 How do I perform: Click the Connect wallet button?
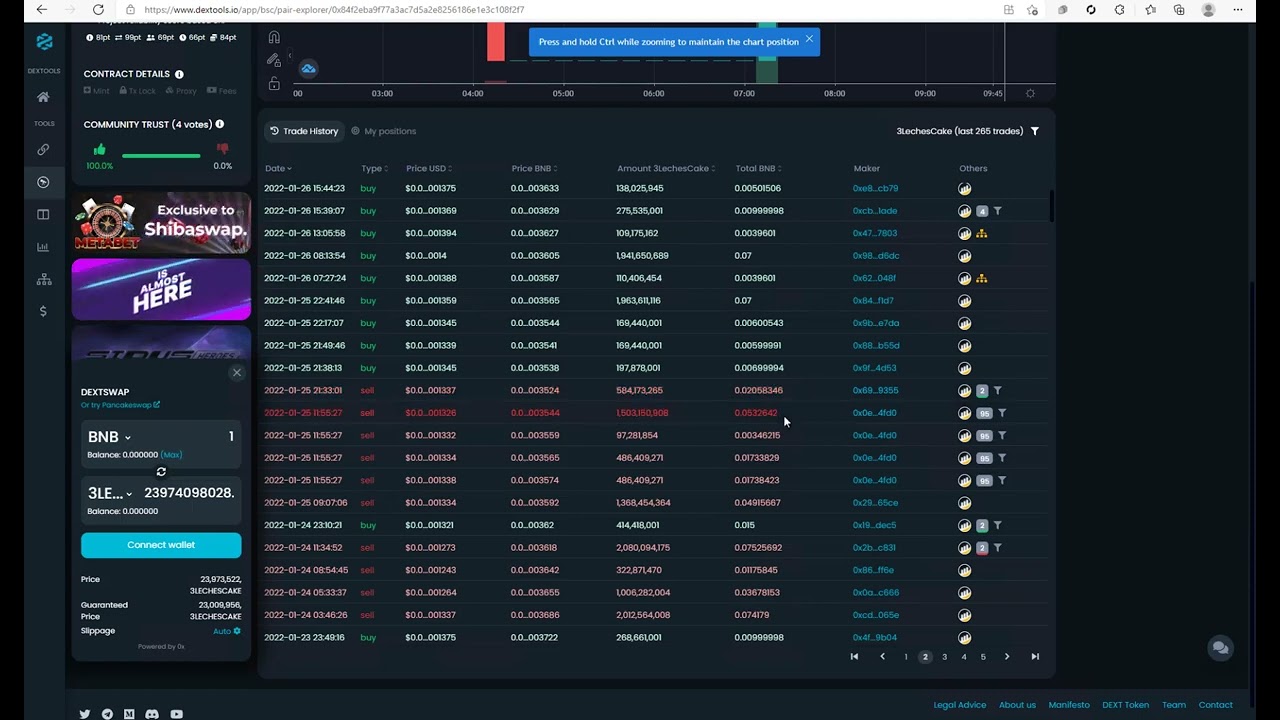point(161,545)
